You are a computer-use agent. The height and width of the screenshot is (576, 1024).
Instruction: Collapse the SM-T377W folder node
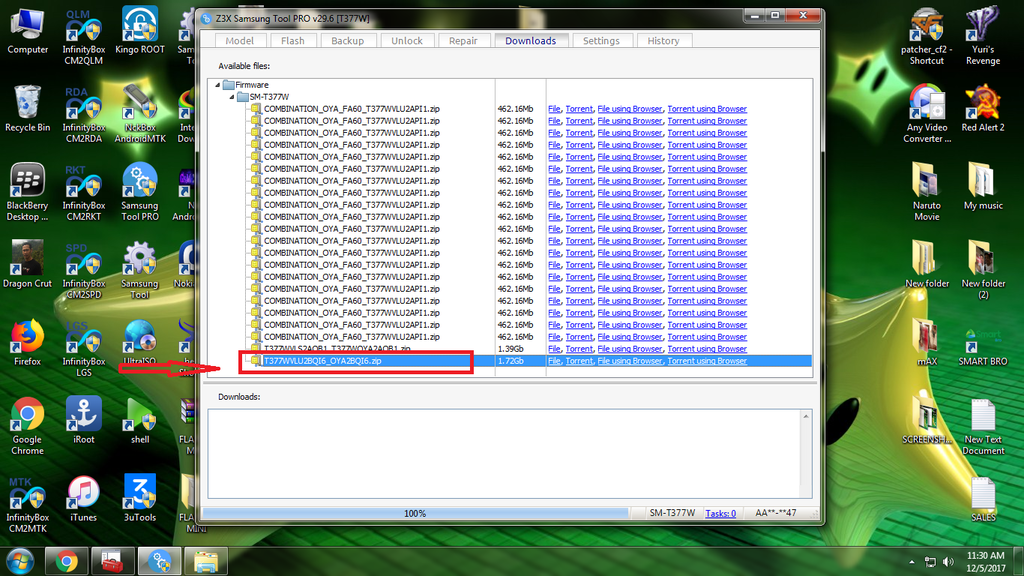(230, 97)
